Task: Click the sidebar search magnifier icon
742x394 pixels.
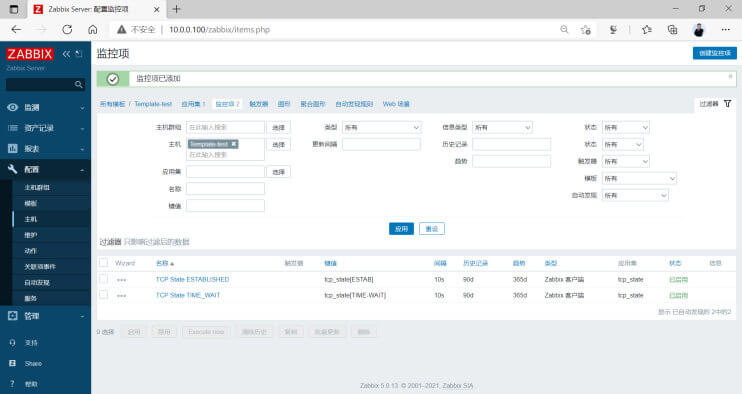Action: coord(79,85)
